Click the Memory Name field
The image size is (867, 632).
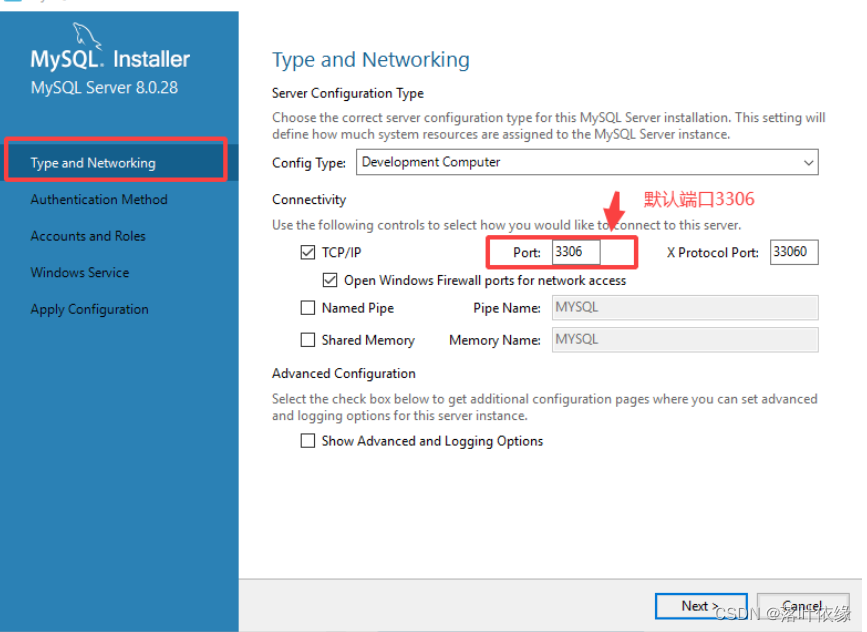[x=685, y=339]
